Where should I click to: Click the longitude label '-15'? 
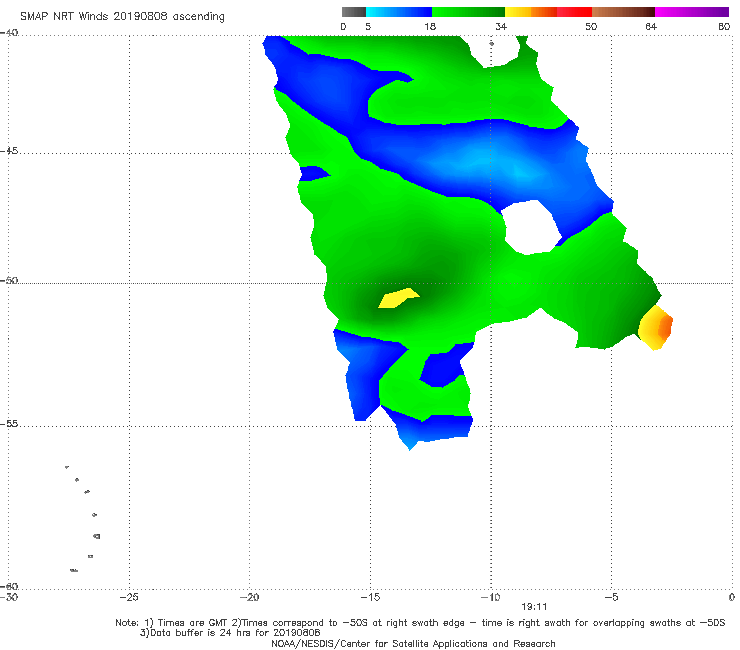click(370, 597)
